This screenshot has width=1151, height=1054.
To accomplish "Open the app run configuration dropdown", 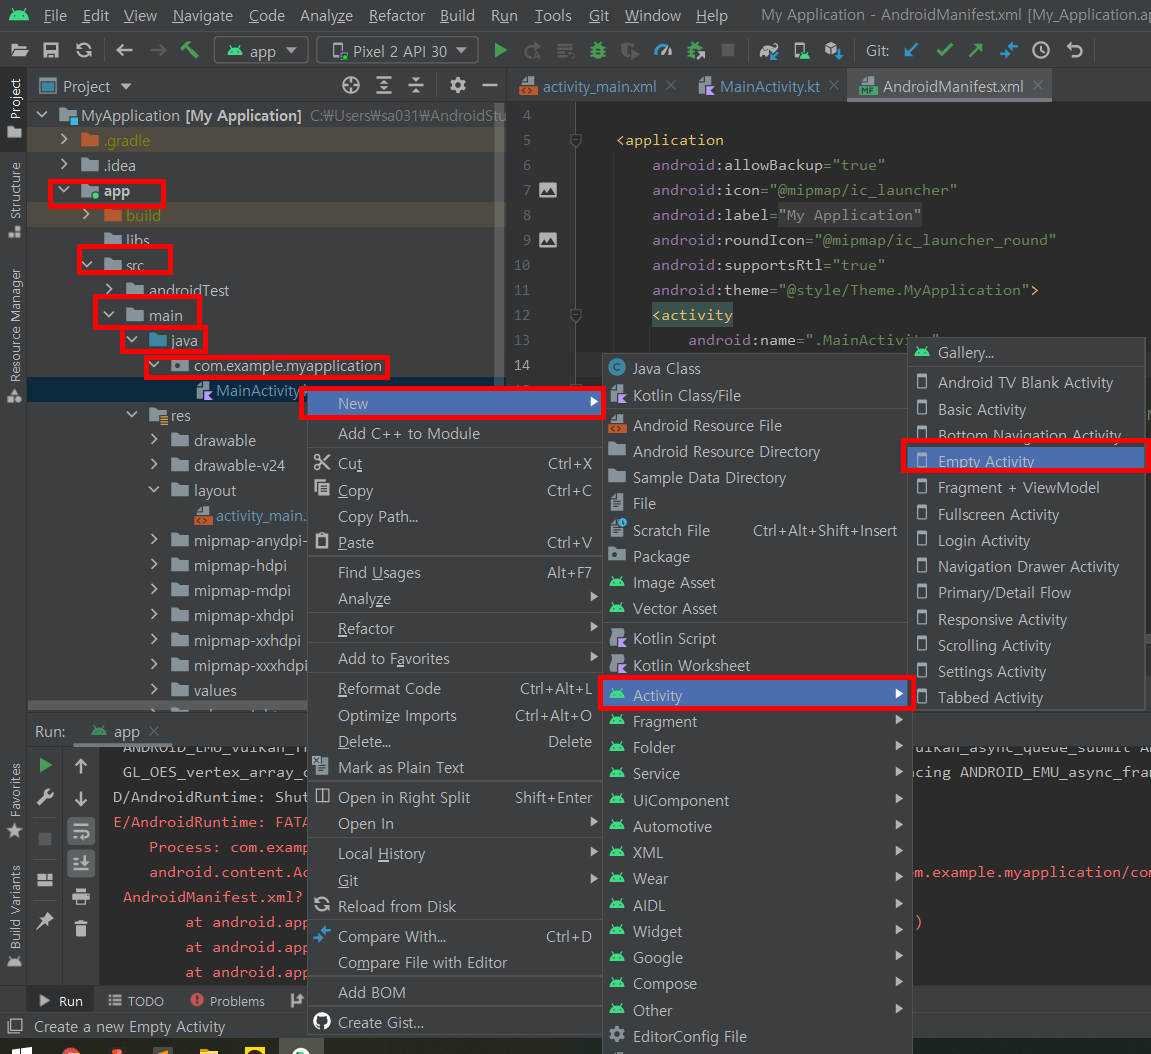I will coord(261,51).
